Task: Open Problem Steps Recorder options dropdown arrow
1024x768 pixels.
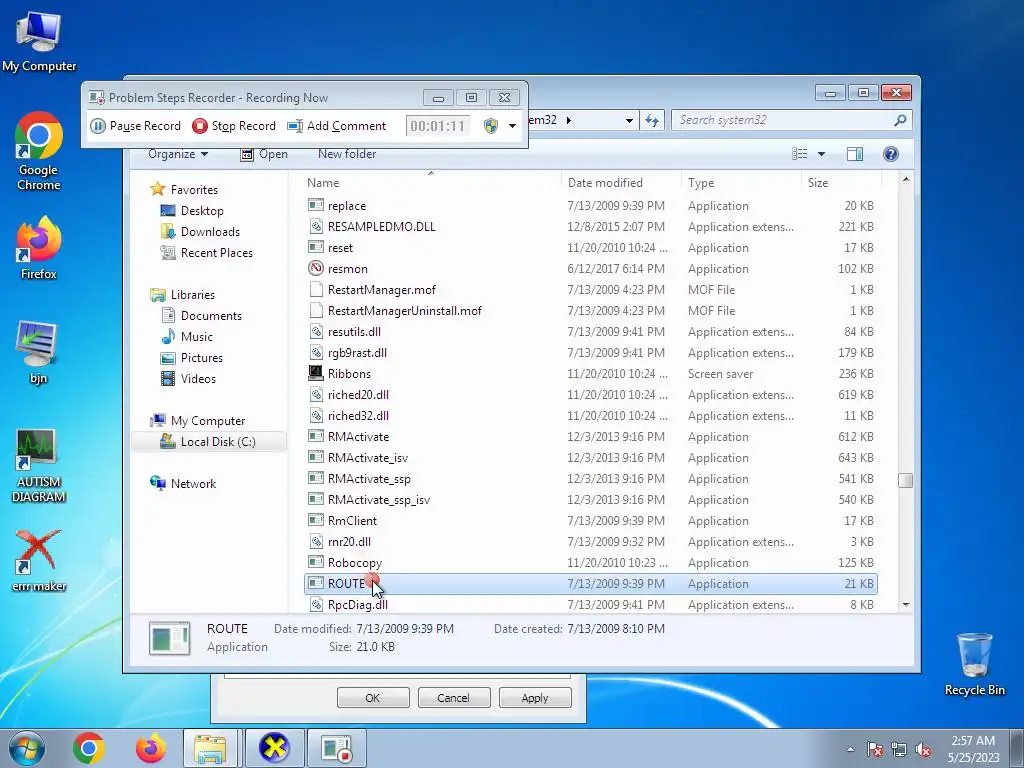Action: pyautogui.click(x=513, y=126)
